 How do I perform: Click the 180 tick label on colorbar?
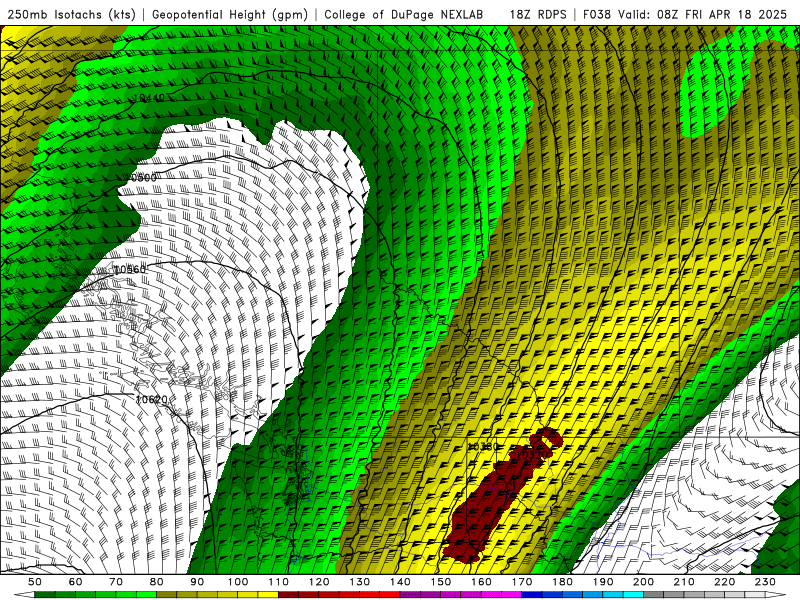click(562, 582)
